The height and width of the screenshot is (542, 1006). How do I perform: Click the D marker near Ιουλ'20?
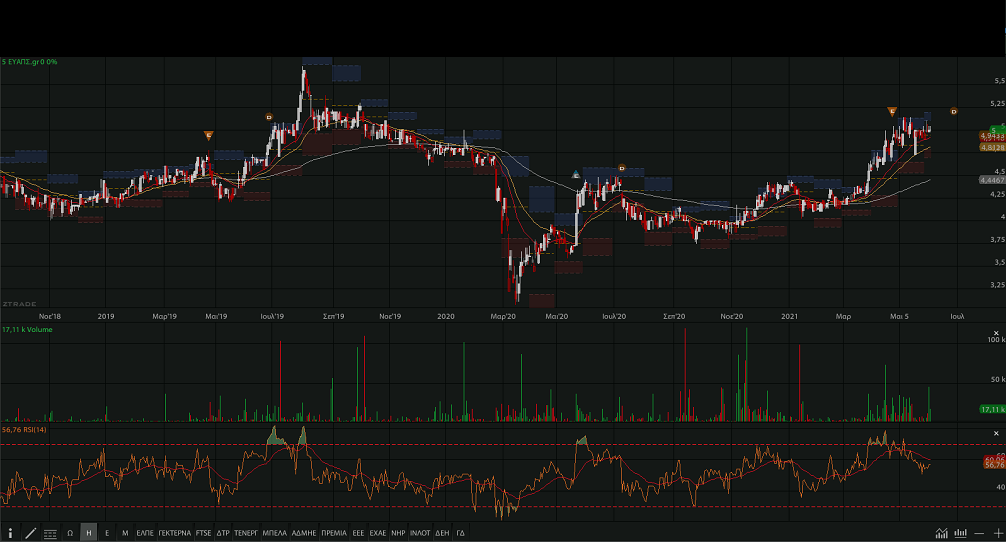click(x=621, y=168)
